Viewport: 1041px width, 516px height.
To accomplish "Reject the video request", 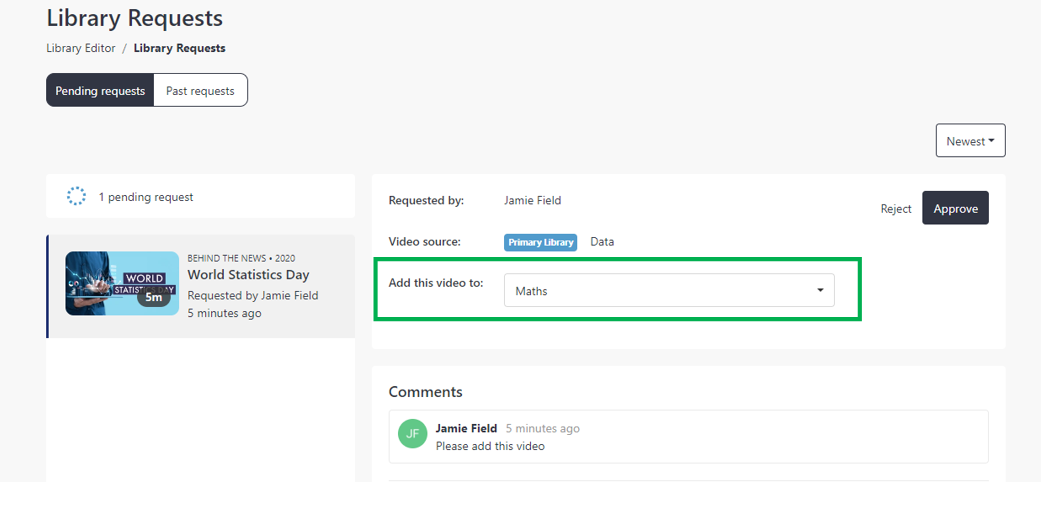I will 896,209.
